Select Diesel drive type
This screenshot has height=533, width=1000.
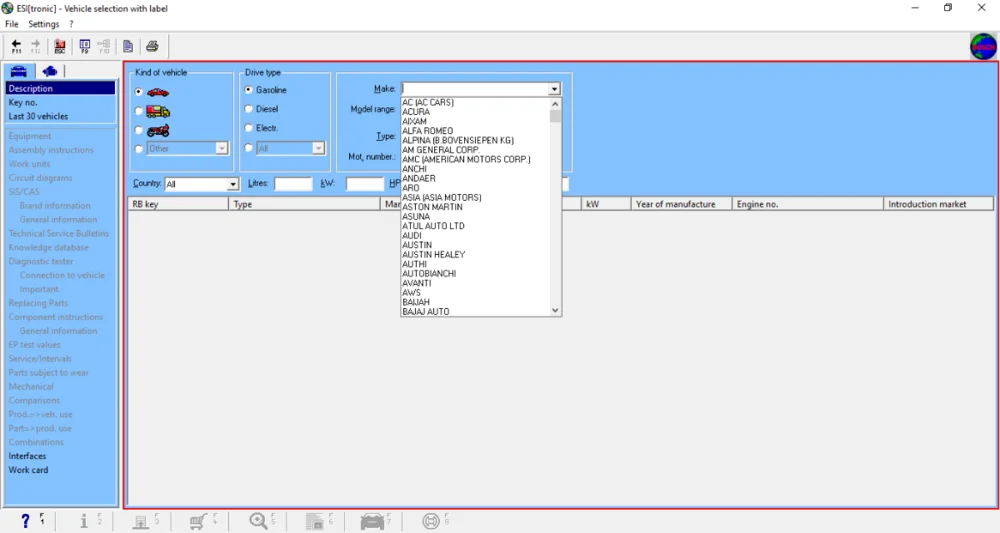tap(249, 109)
